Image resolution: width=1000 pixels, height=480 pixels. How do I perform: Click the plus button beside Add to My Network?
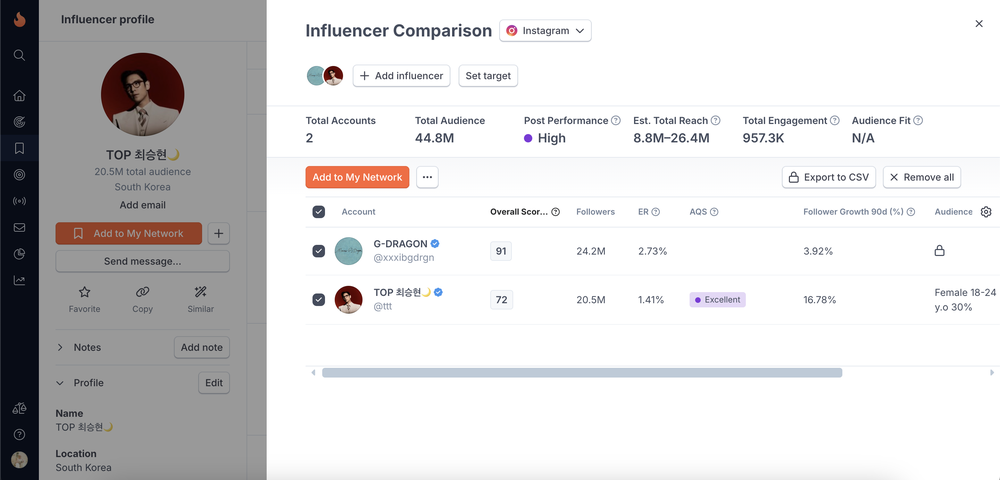coord(218,233)
